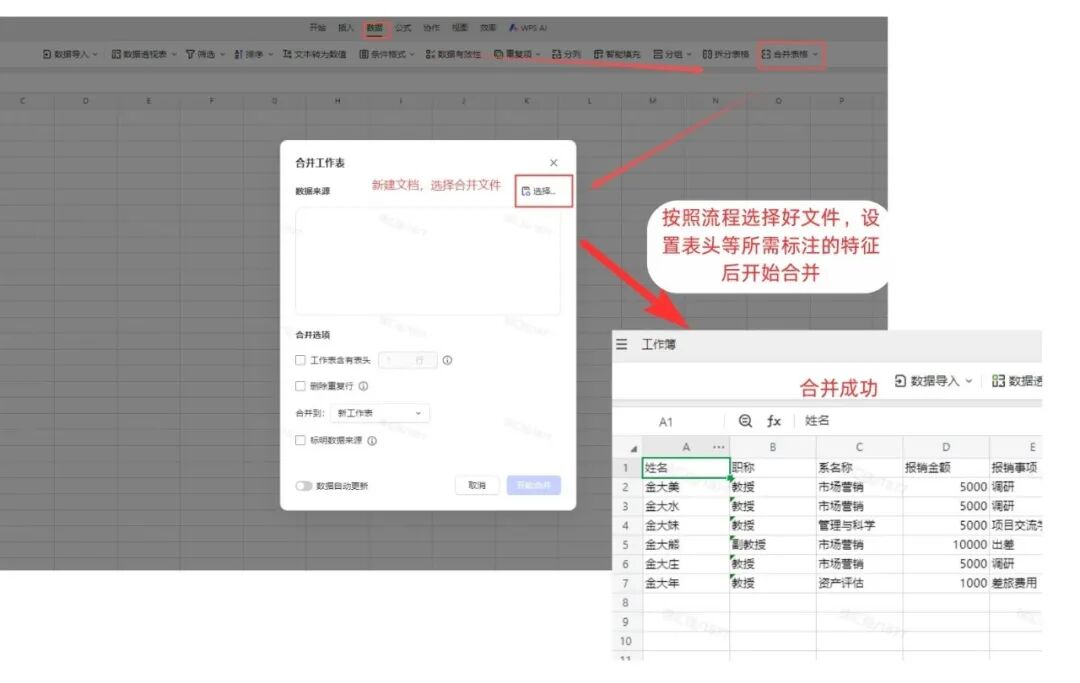Click the 智能填充 tool

(617, 54)
